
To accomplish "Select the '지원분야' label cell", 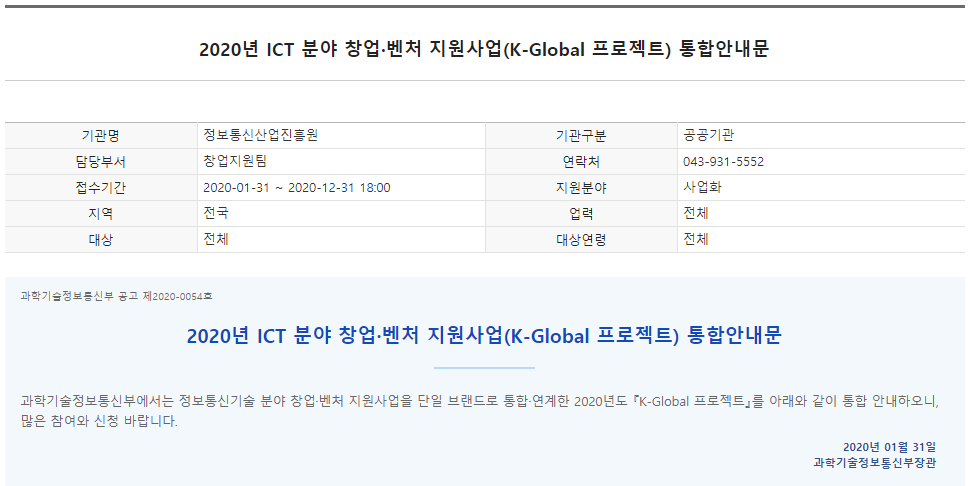I will click(x=581, y=188).
